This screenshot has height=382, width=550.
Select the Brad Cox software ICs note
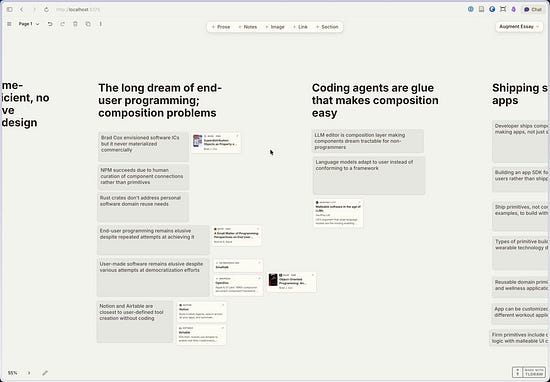pos(143,147)
